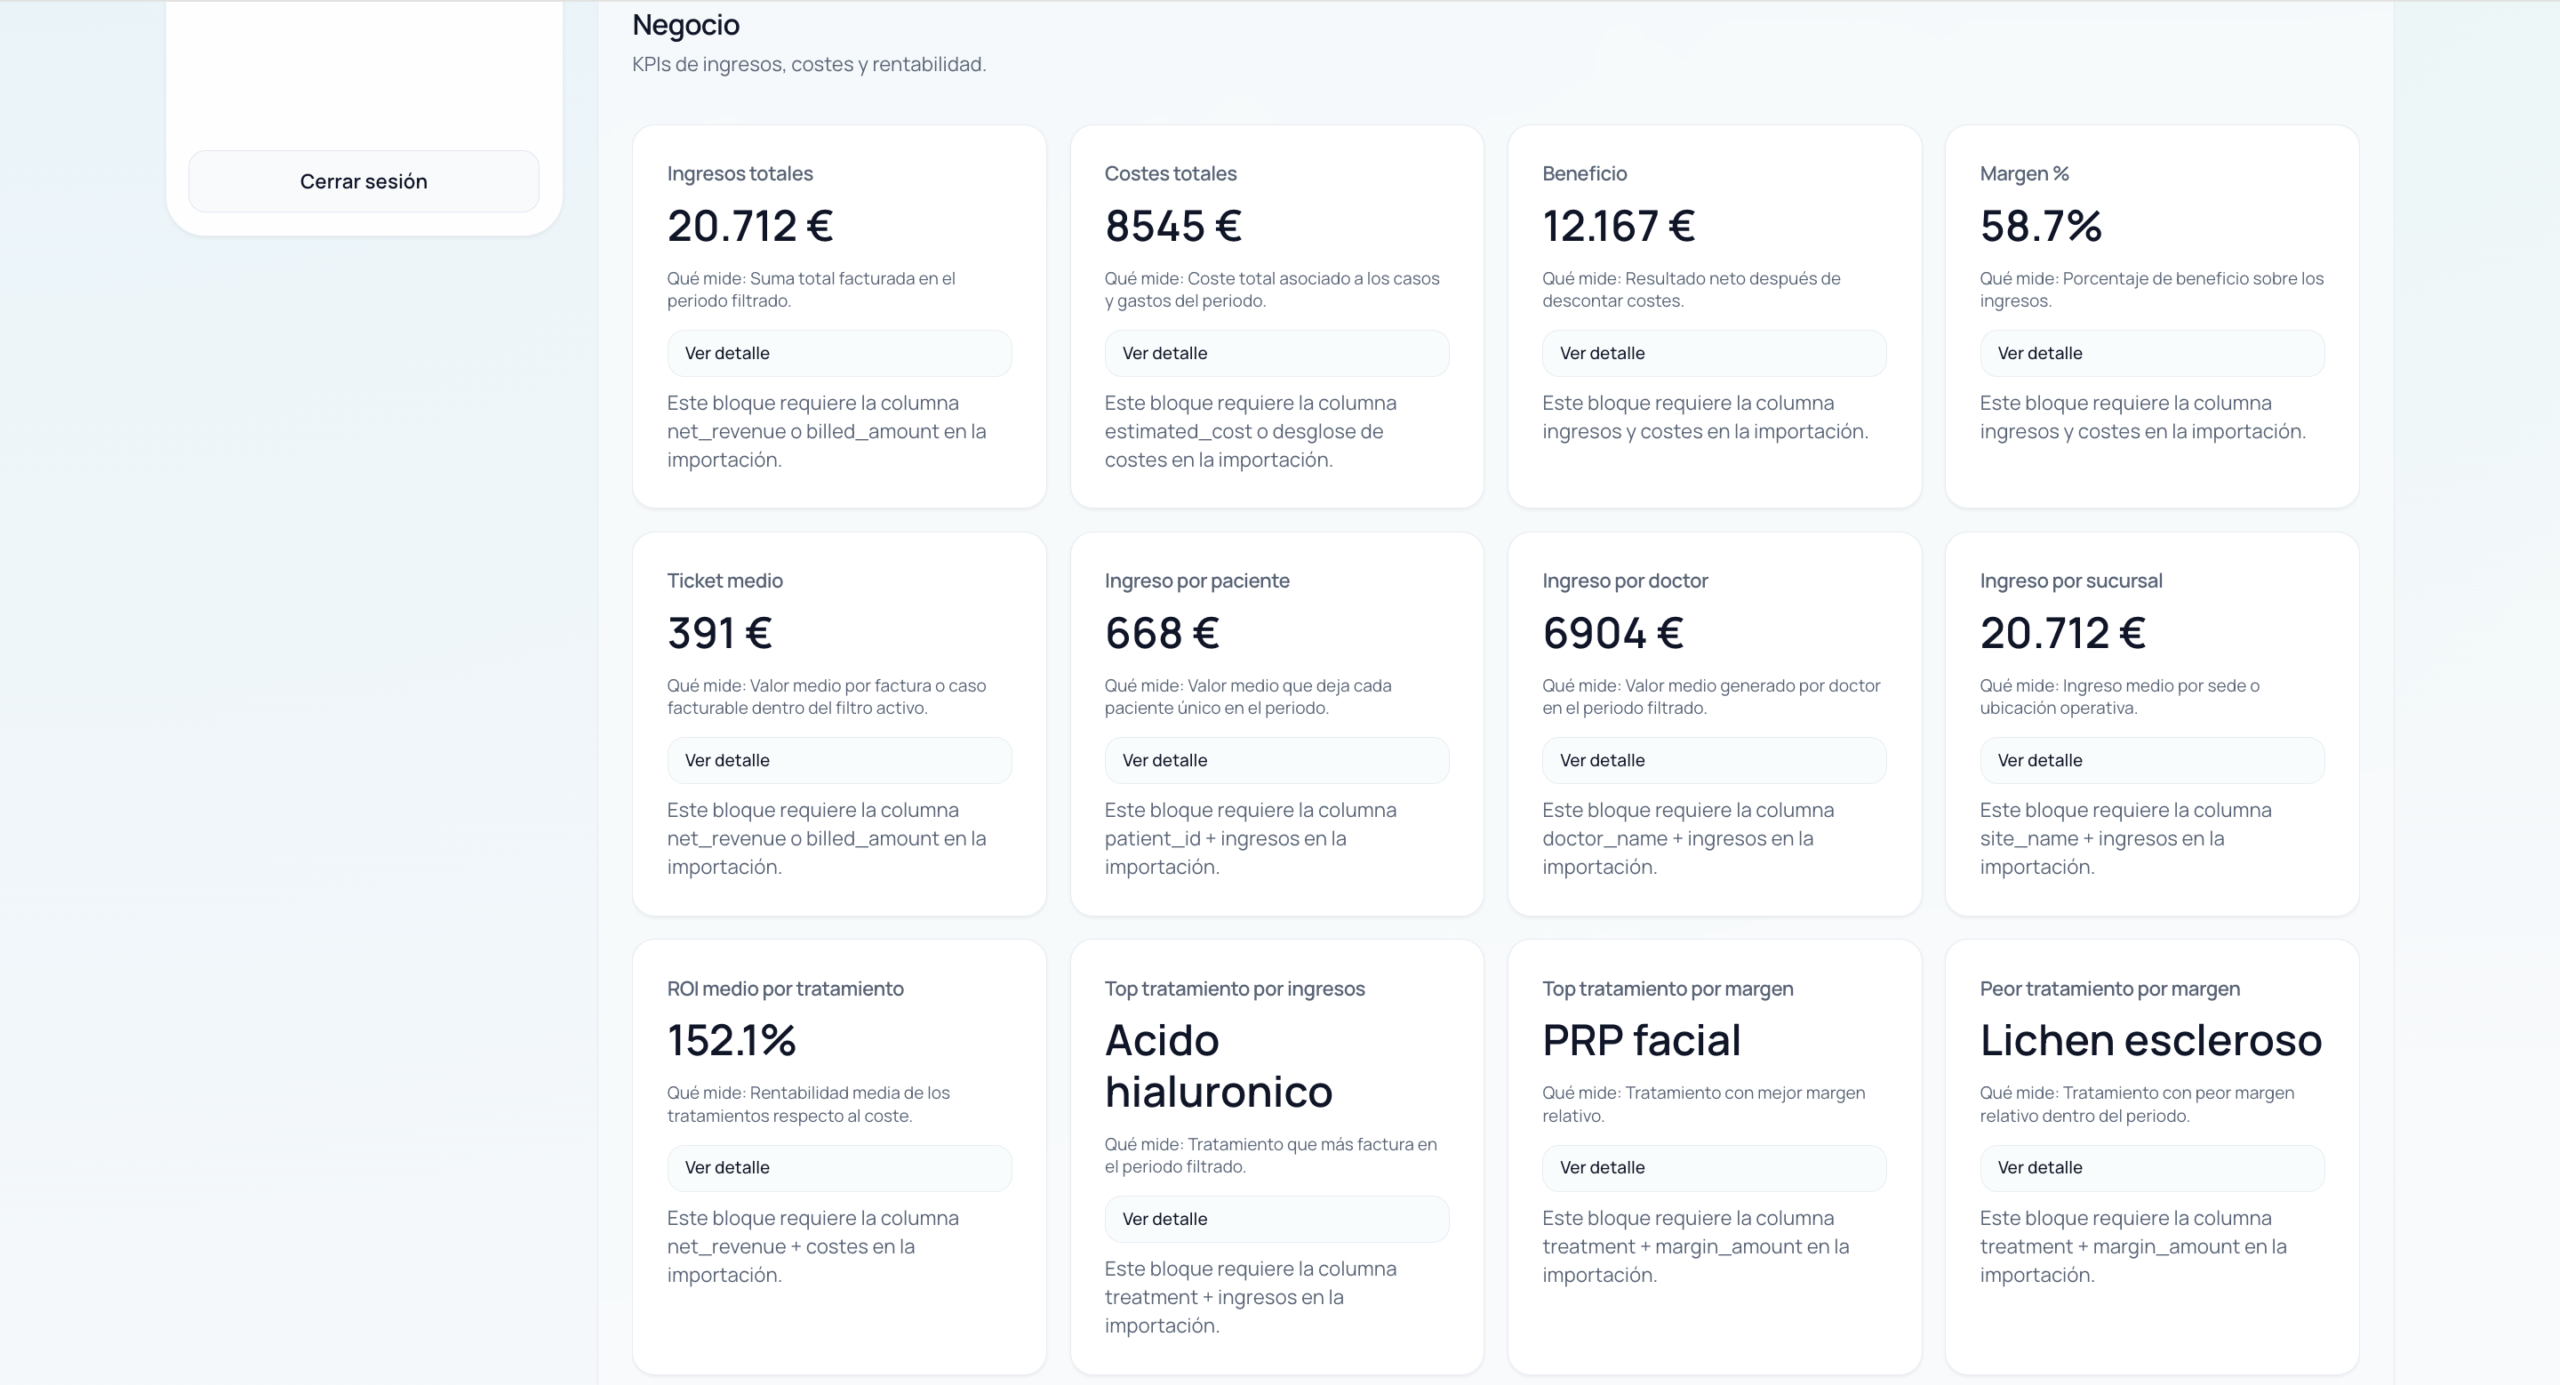Click the Lichen escleroso treatment title
The width and height of the screenshot is (2560, 1385).
pyautogui.click(x=2151, y=1041)
